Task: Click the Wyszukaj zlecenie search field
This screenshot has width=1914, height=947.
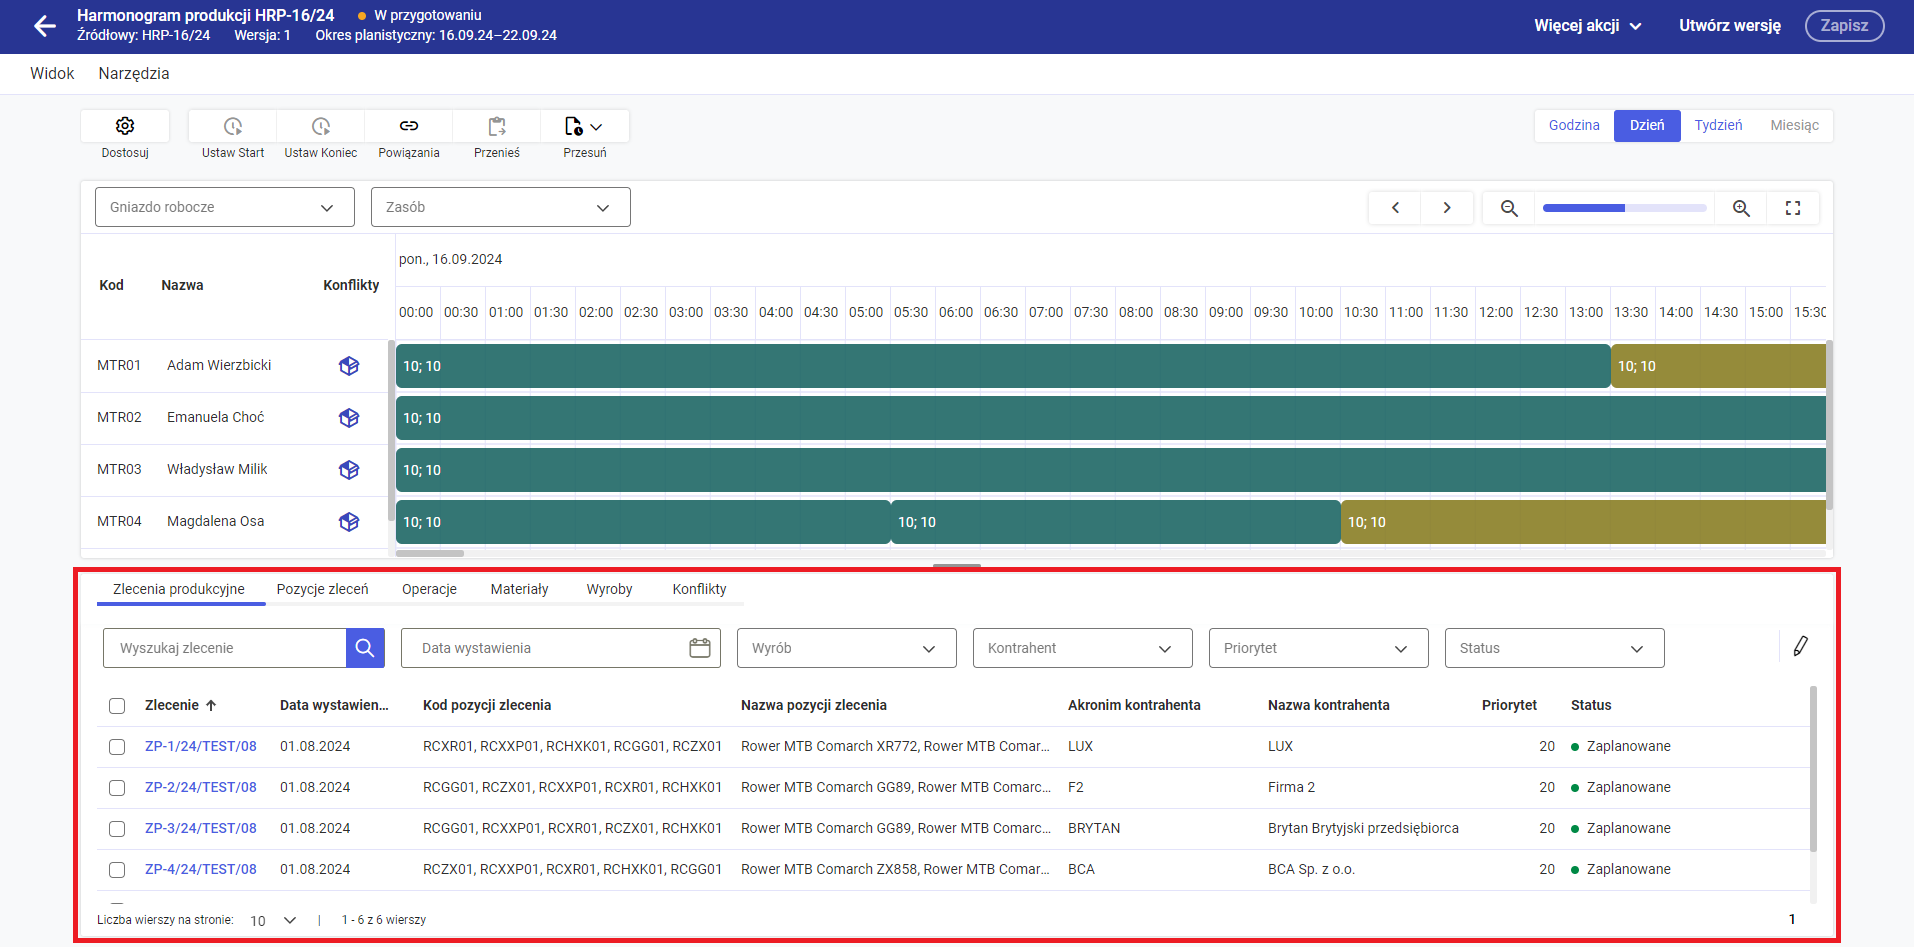Action: pos(225,648)
